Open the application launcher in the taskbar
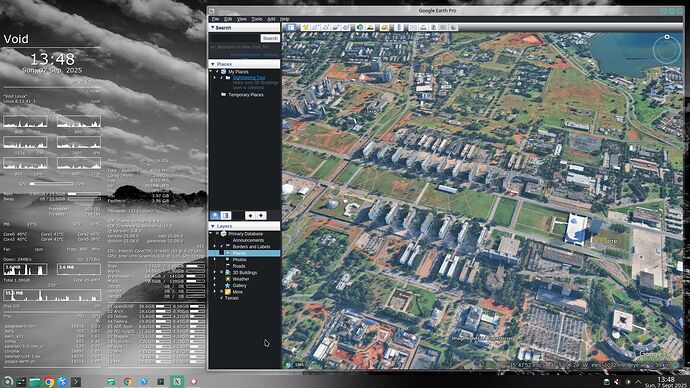 pyautogui.click(x=7, y=382)
